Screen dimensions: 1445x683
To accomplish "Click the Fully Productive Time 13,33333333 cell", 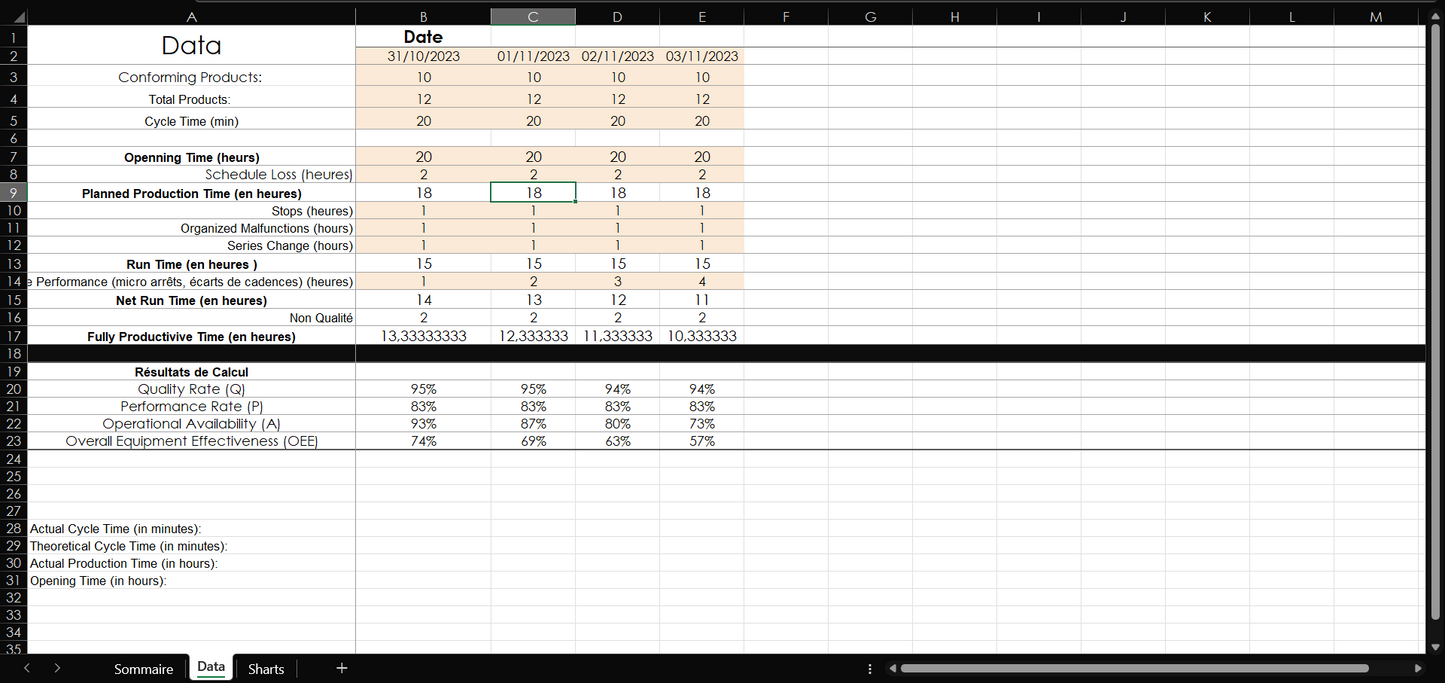I will [423, 336].
